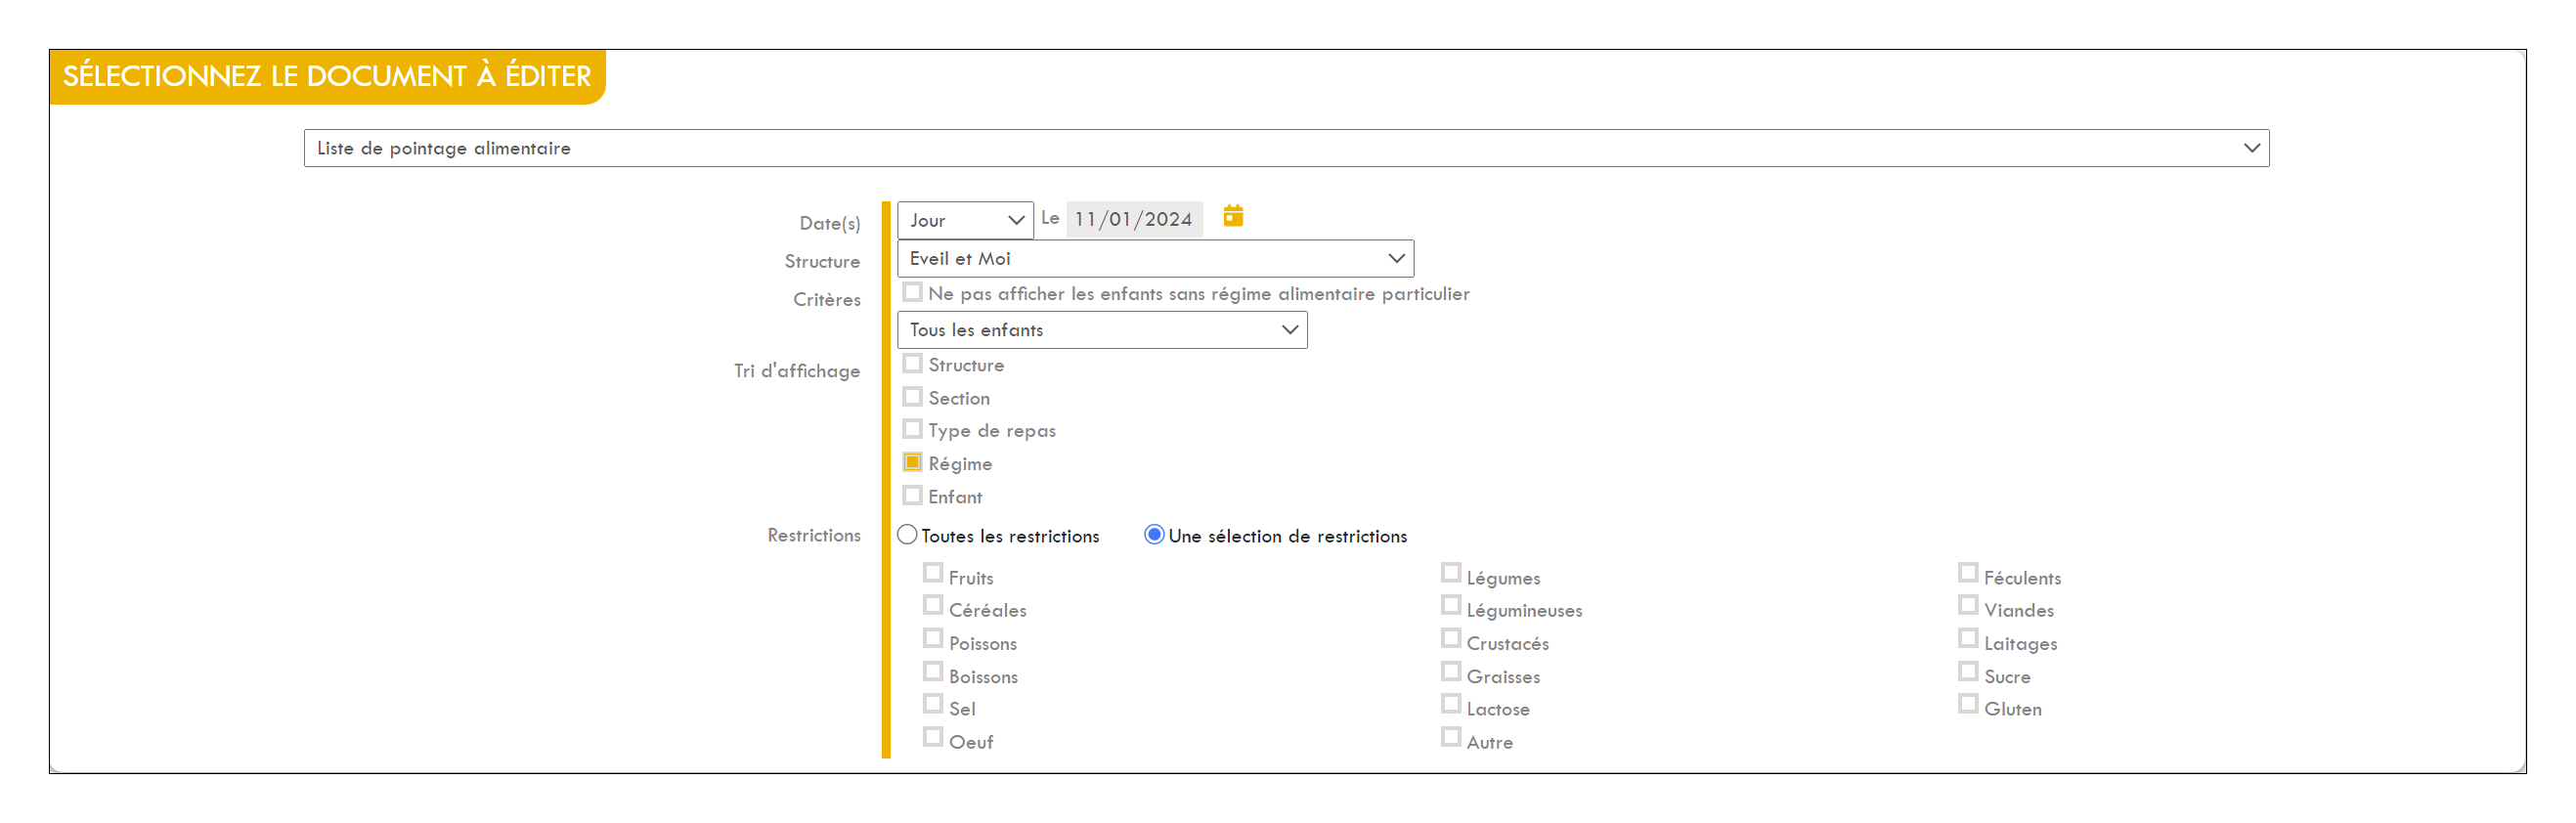
Task: Open the document type dropdown
Action: [1286, 148]
